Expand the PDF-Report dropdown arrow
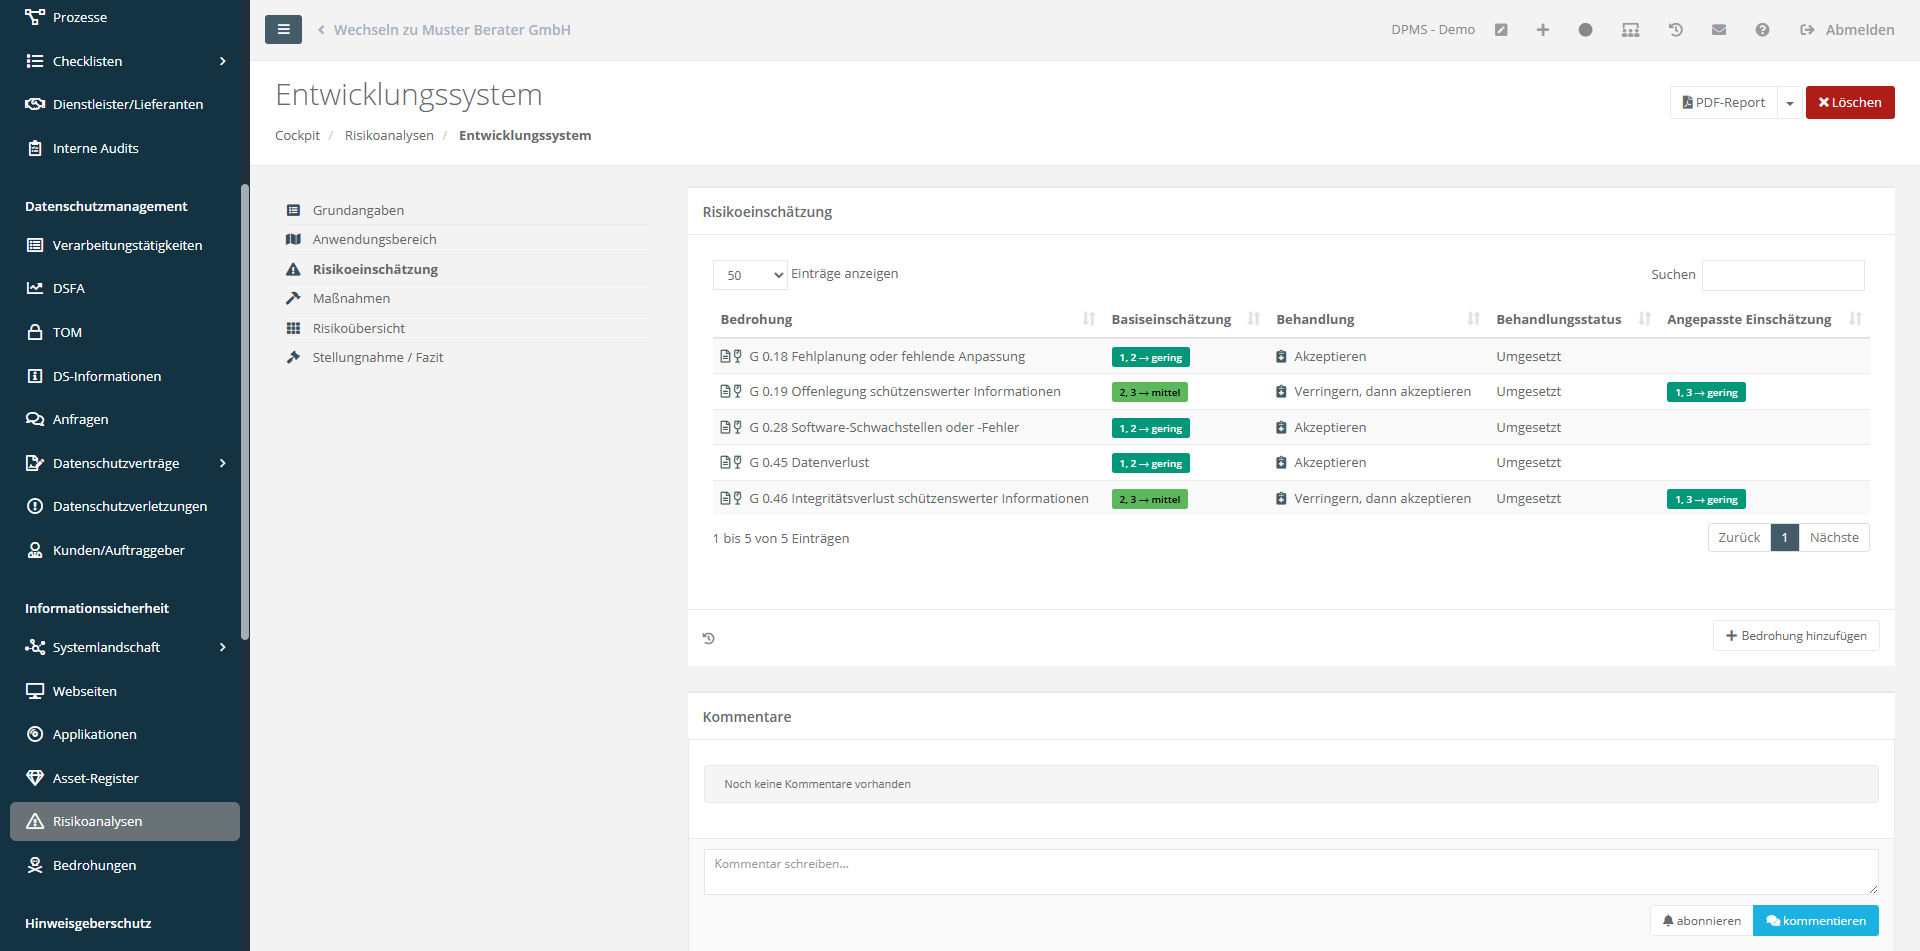The image size is (1920, 951). [1790, 103]
